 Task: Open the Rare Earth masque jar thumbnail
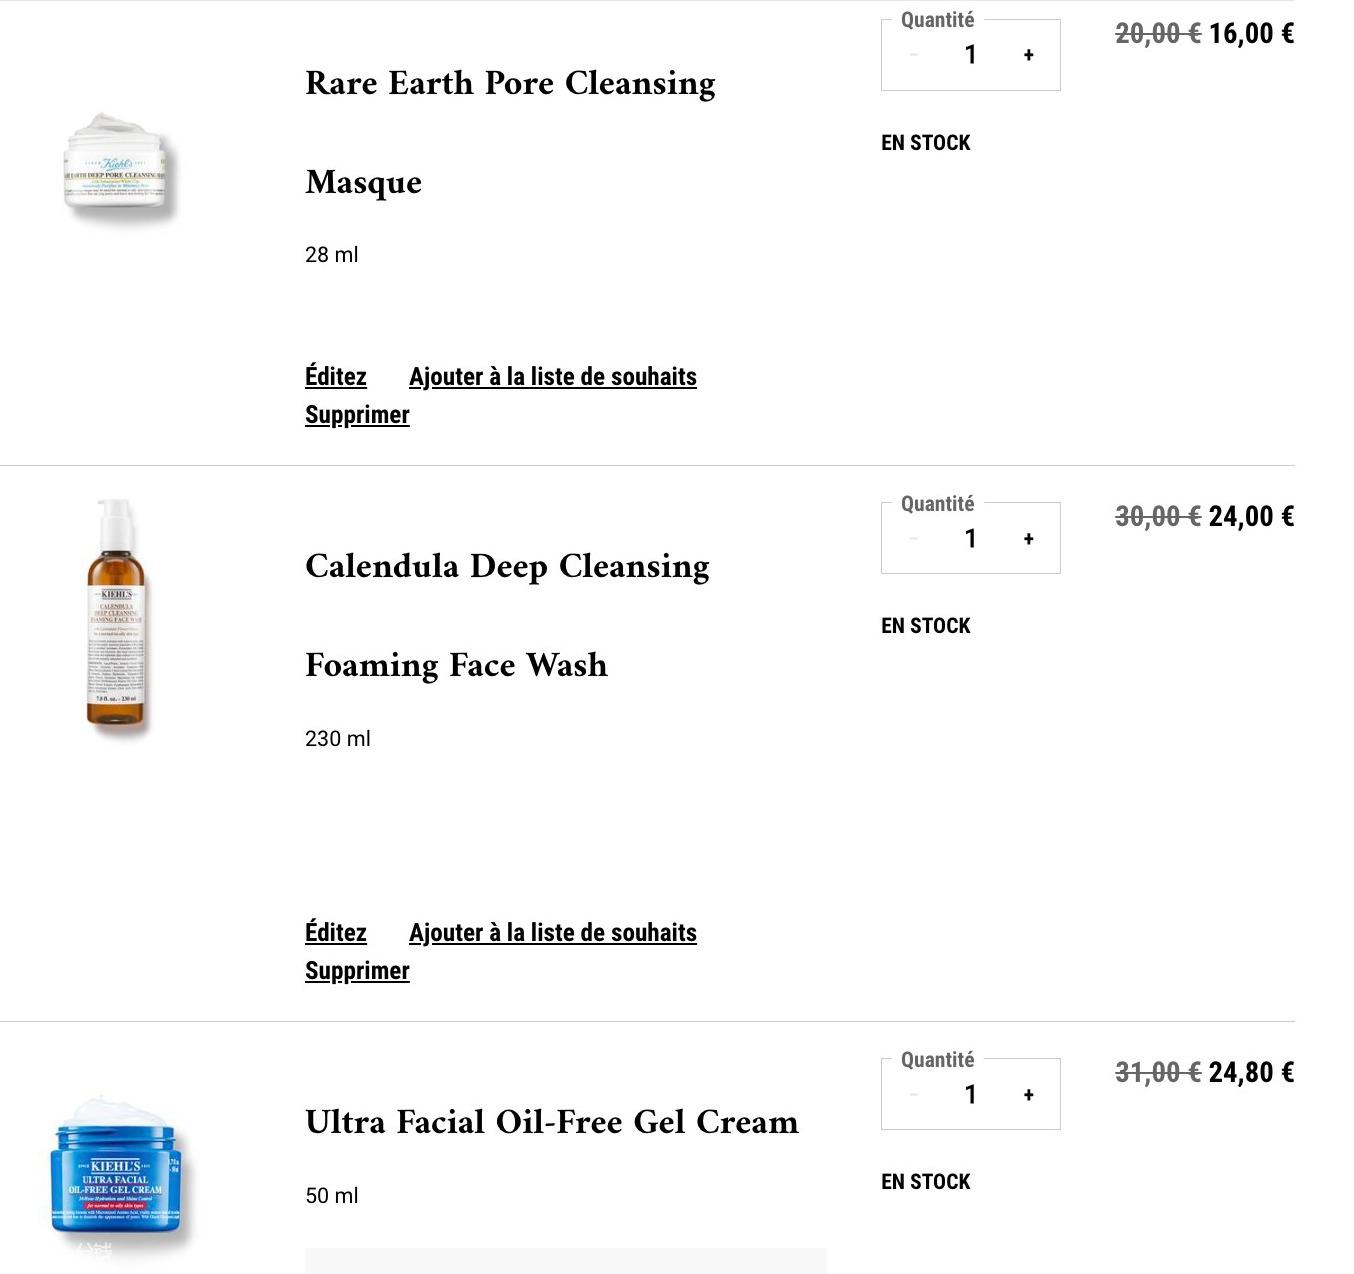click(116, 165)
